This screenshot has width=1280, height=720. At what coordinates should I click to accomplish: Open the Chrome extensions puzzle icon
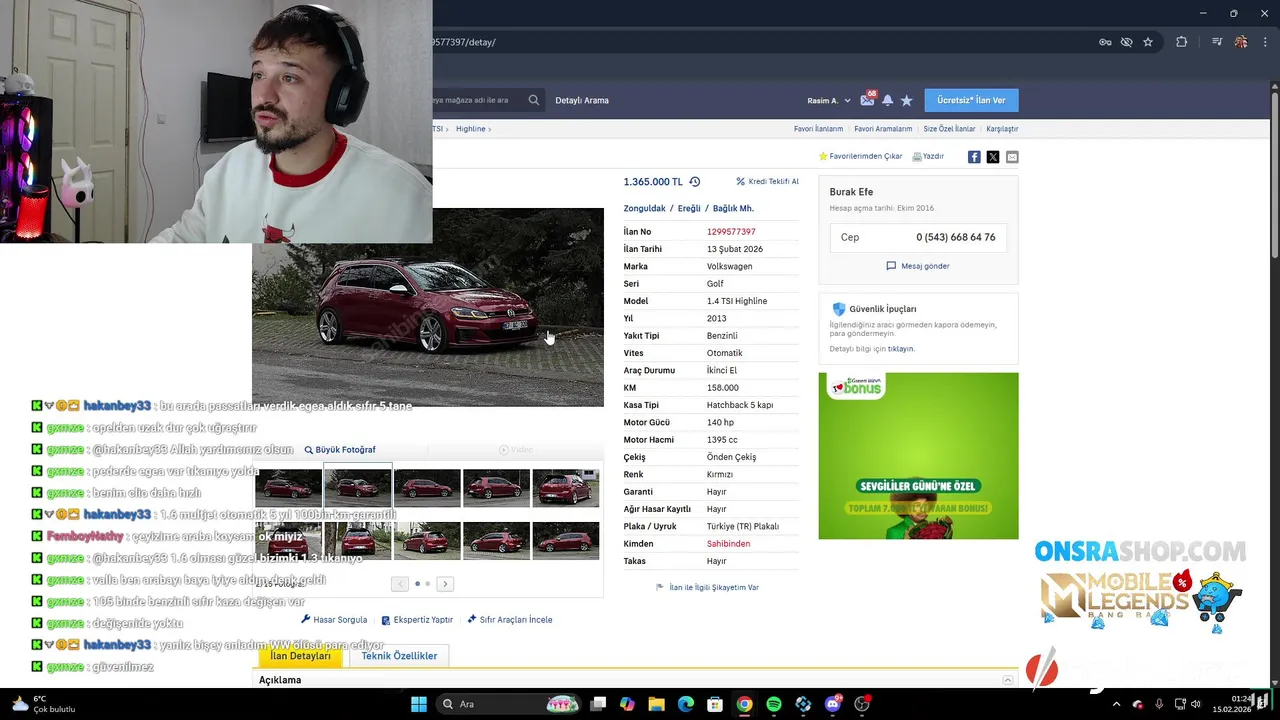coord(1182,42)
